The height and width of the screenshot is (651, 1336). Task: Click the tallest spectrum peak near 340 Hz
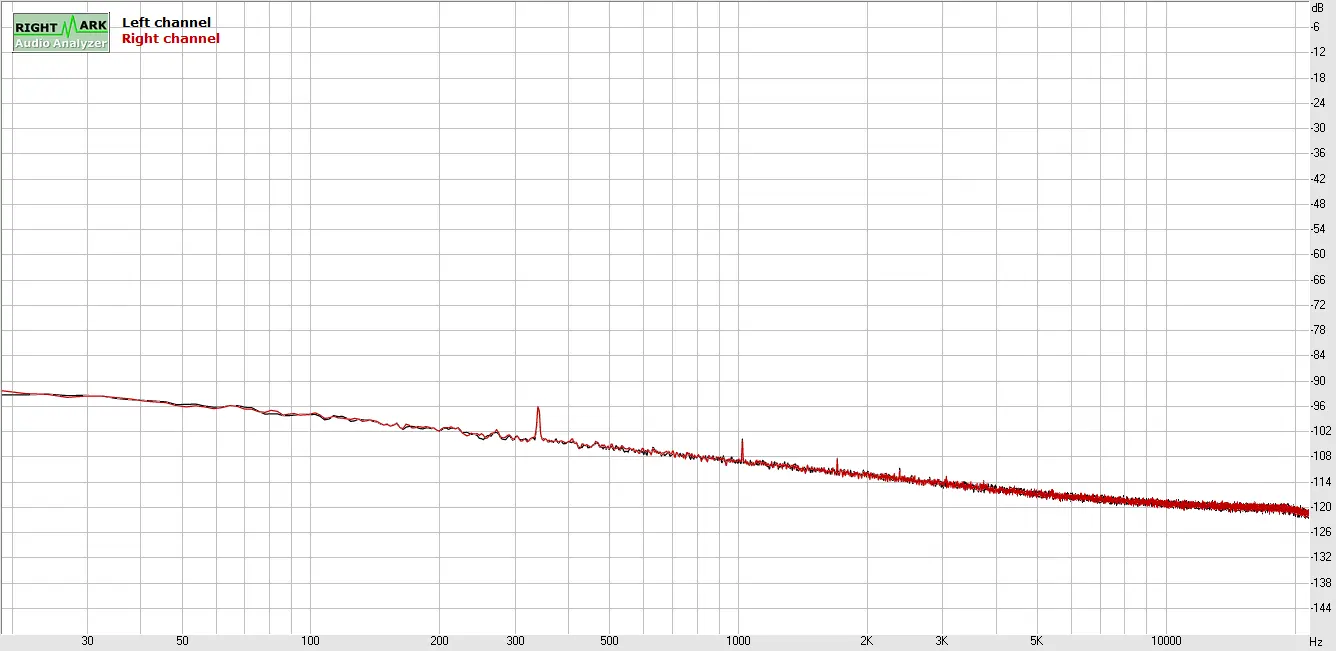coord(538,409)
